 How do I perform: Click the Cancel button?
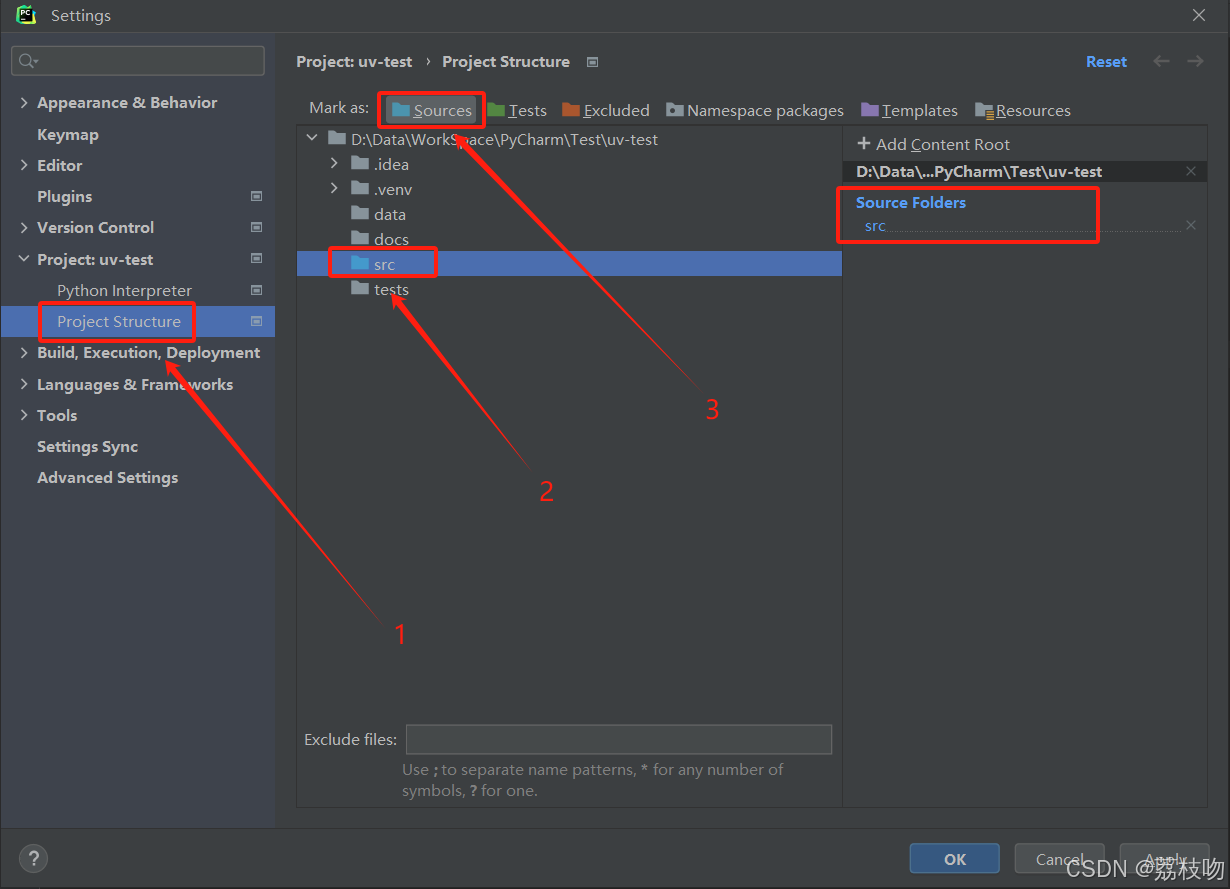click(1060, 858)
